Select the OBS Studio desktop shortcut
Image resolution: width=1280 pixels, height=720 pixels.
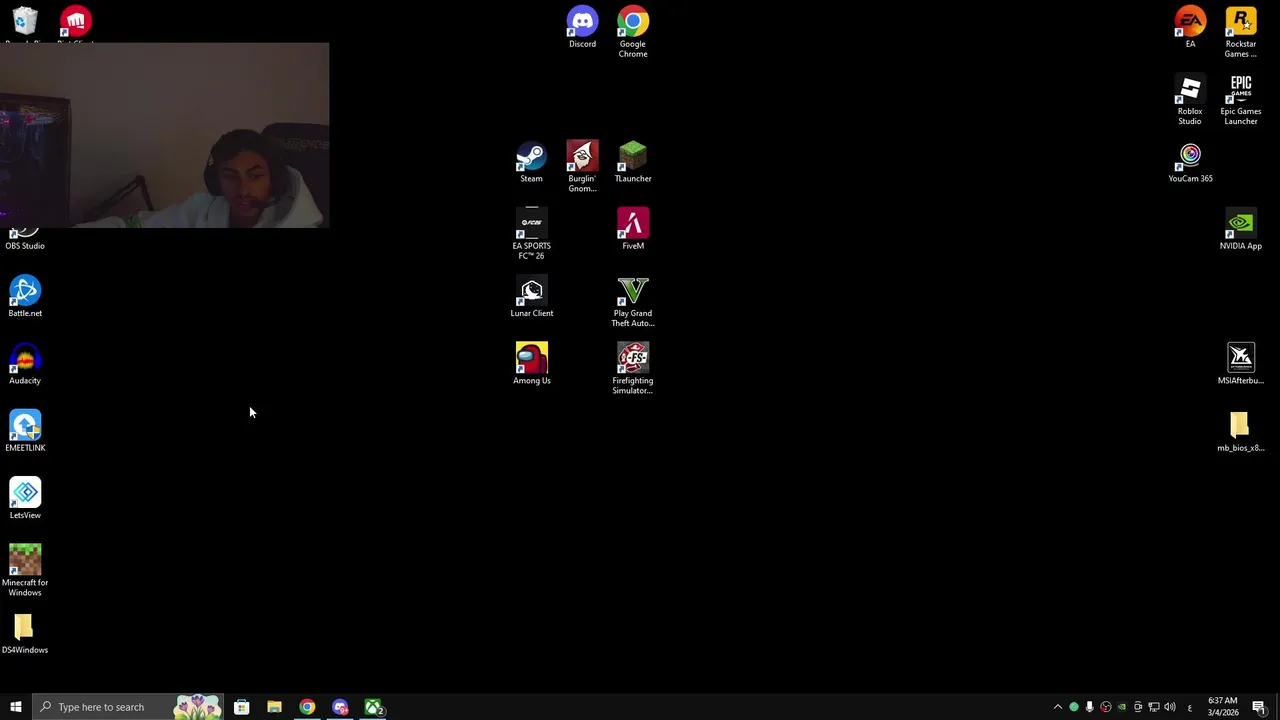click(25, 240)
